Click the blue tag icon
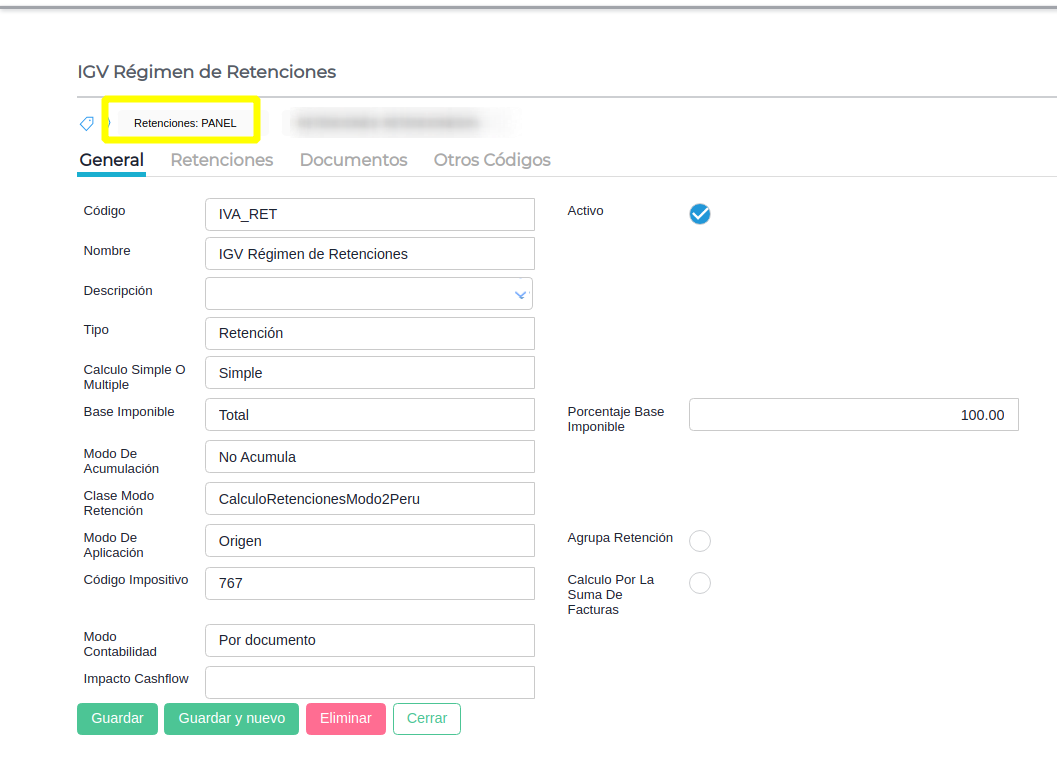1057x782 pixels. point(87,123)
